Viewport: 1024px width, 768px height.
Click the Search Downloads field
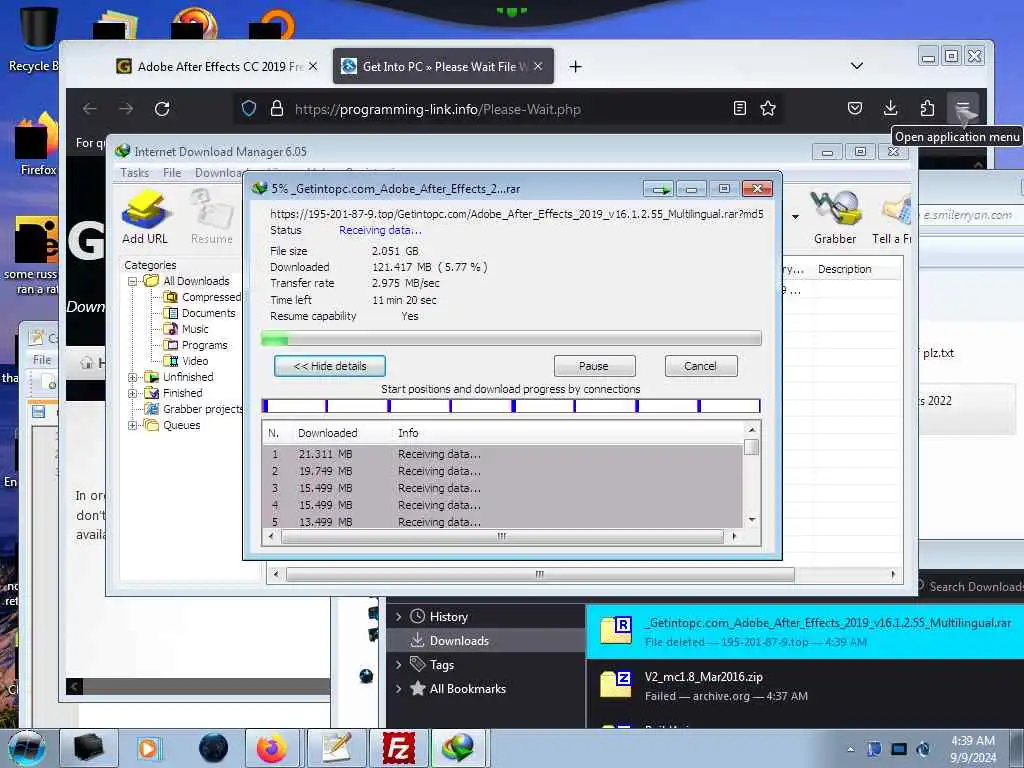click(x=969, y=586)
